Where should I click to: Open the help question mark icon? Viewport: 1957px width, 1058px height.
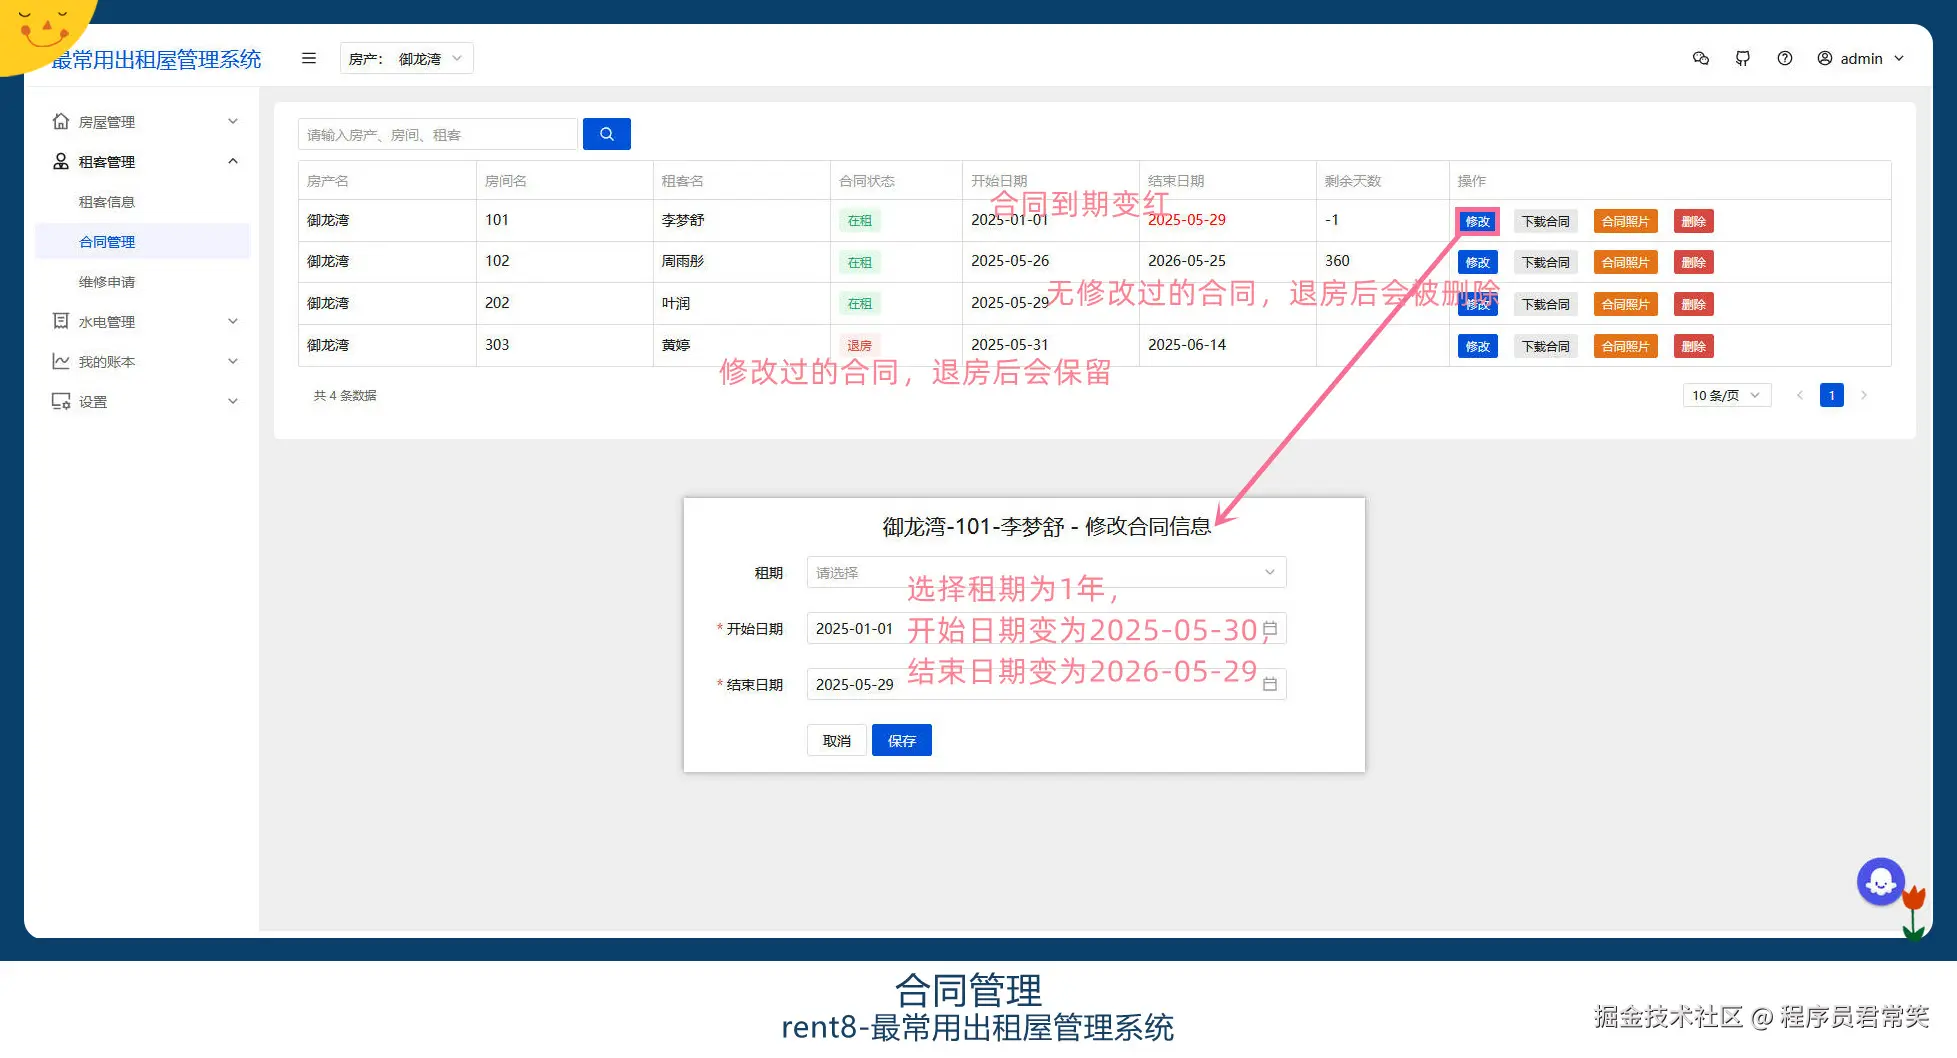(x=1785, y=58)
